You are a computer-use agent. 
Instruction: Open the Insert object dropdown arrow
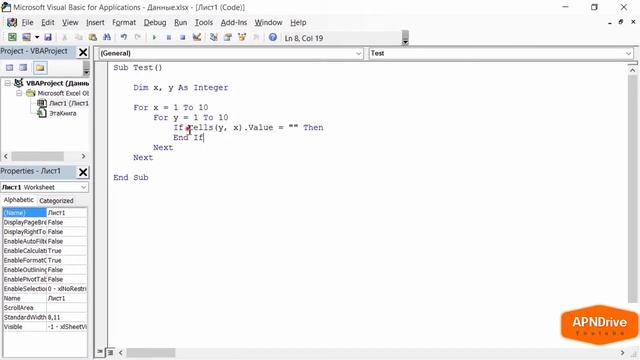[37, 38]
